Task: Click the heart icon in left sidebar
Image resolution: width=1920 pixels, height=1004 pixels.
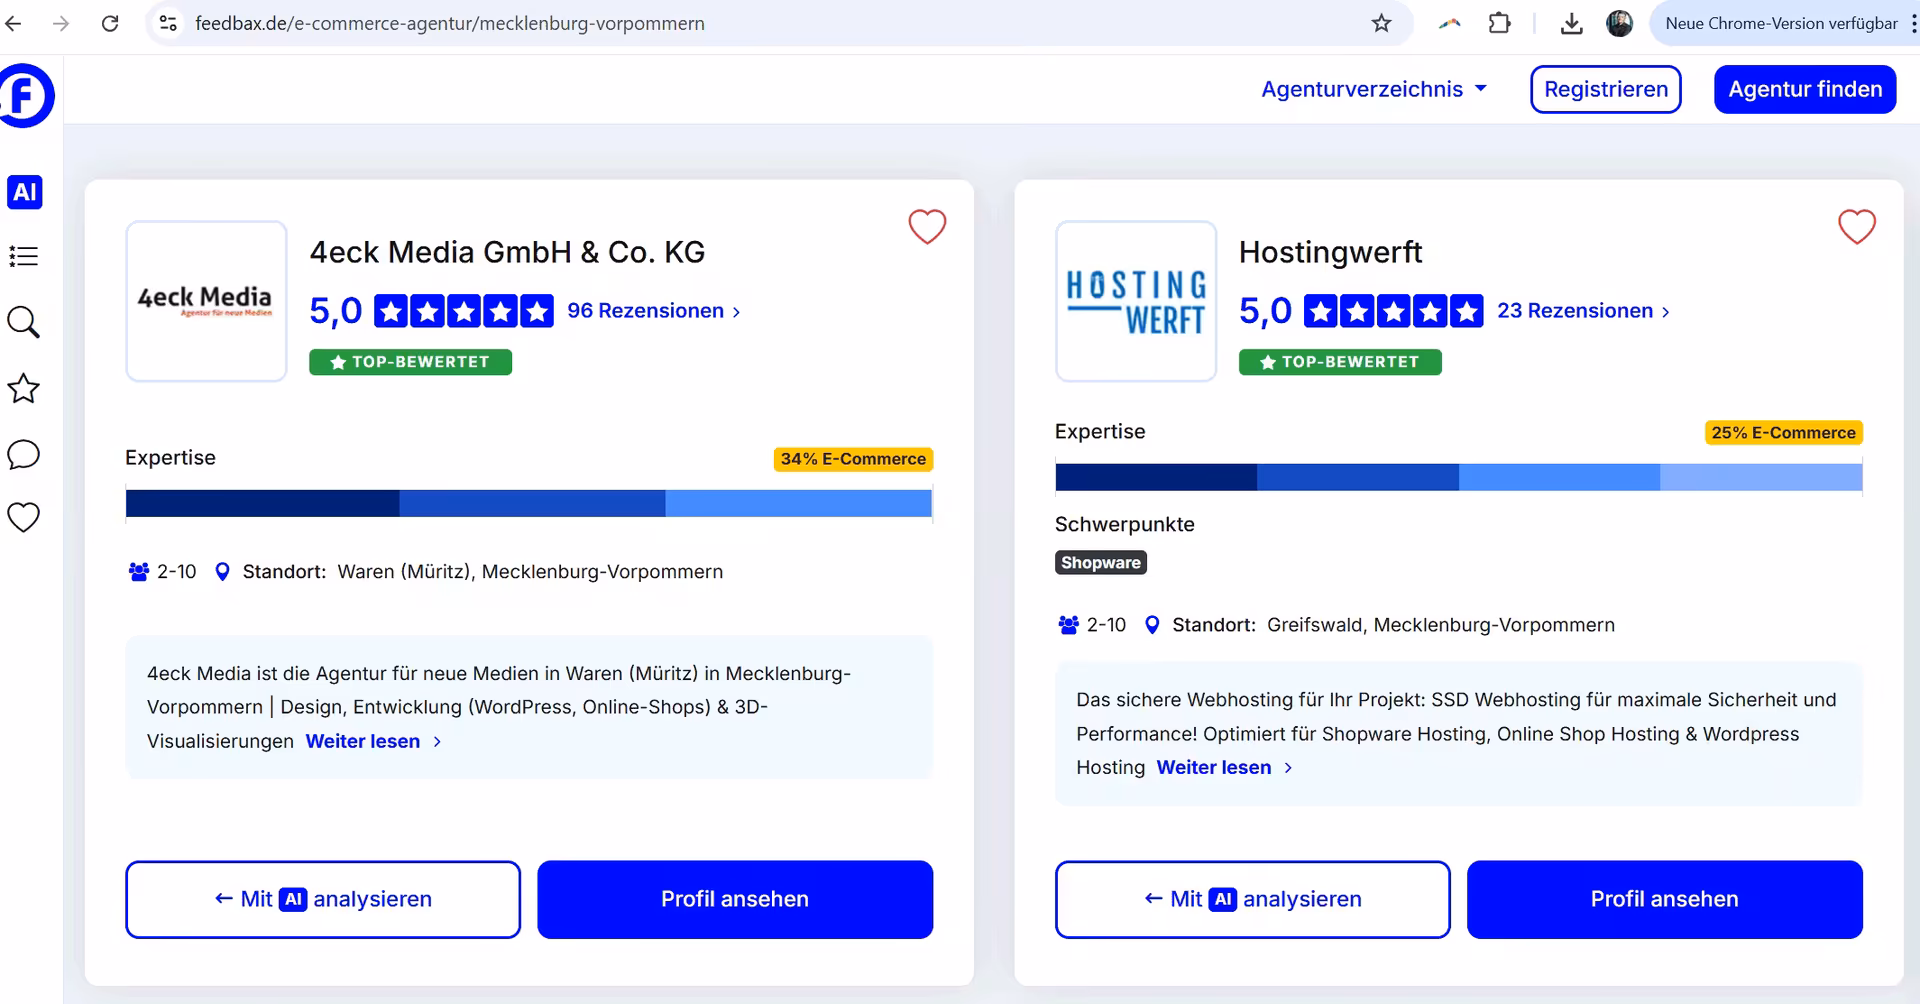Action: (x=24, y=517)
